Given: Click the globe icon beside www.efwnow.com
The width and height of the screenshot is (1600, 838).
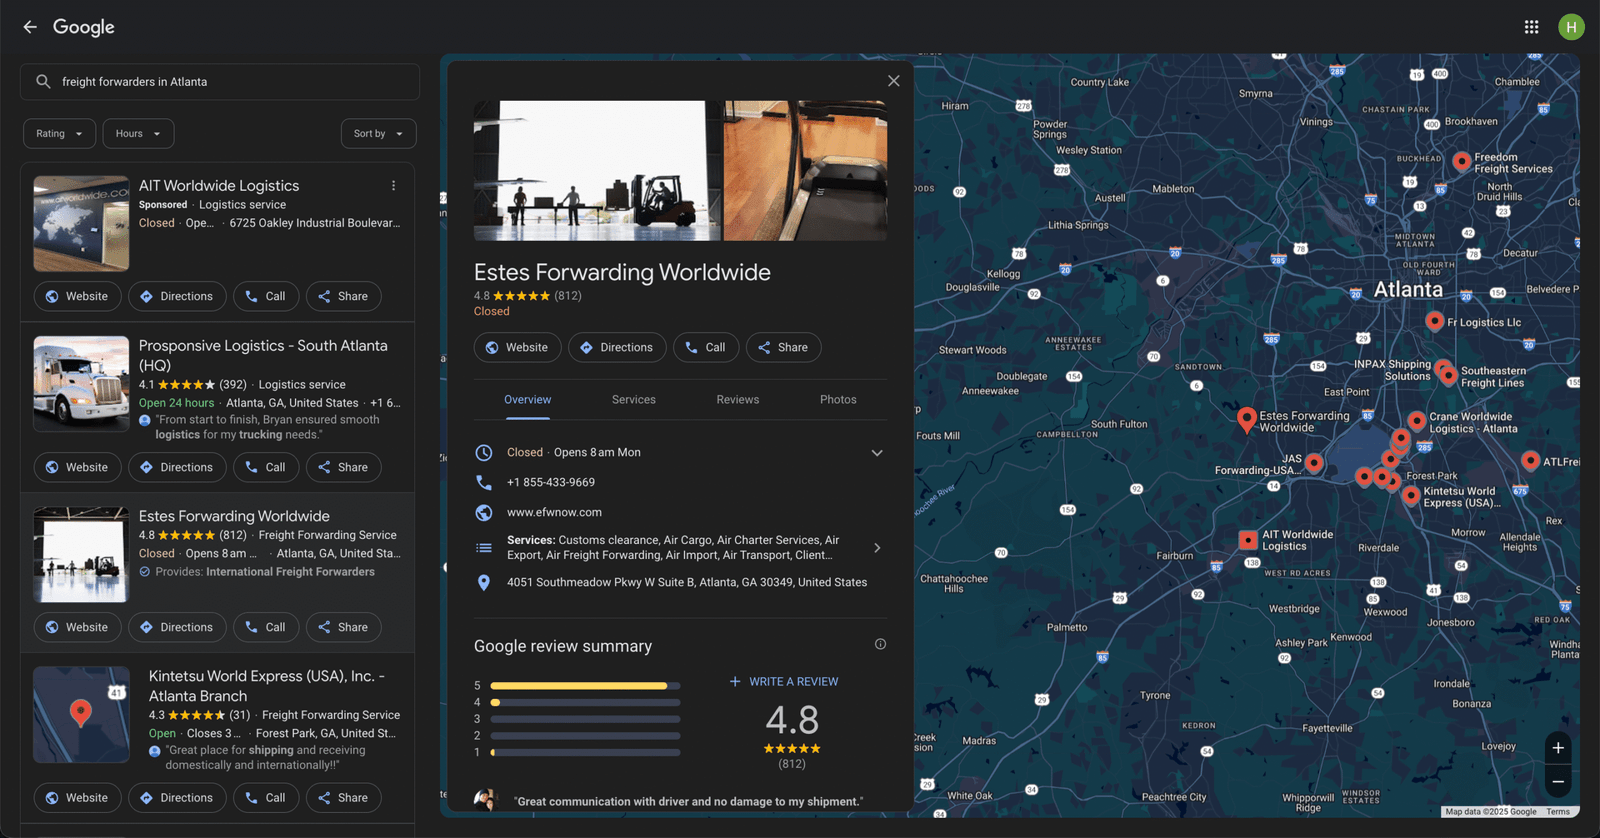Looking at the screenshot, I should (x=484, y=512).
